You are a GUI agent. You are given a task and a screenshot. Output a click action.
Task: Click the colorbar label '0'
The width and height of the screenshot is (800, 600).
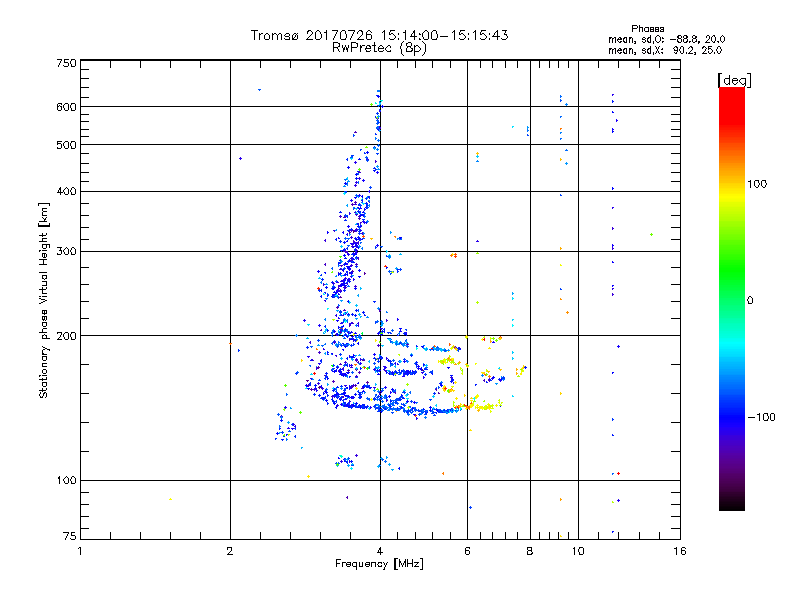[x=750, y=301]
